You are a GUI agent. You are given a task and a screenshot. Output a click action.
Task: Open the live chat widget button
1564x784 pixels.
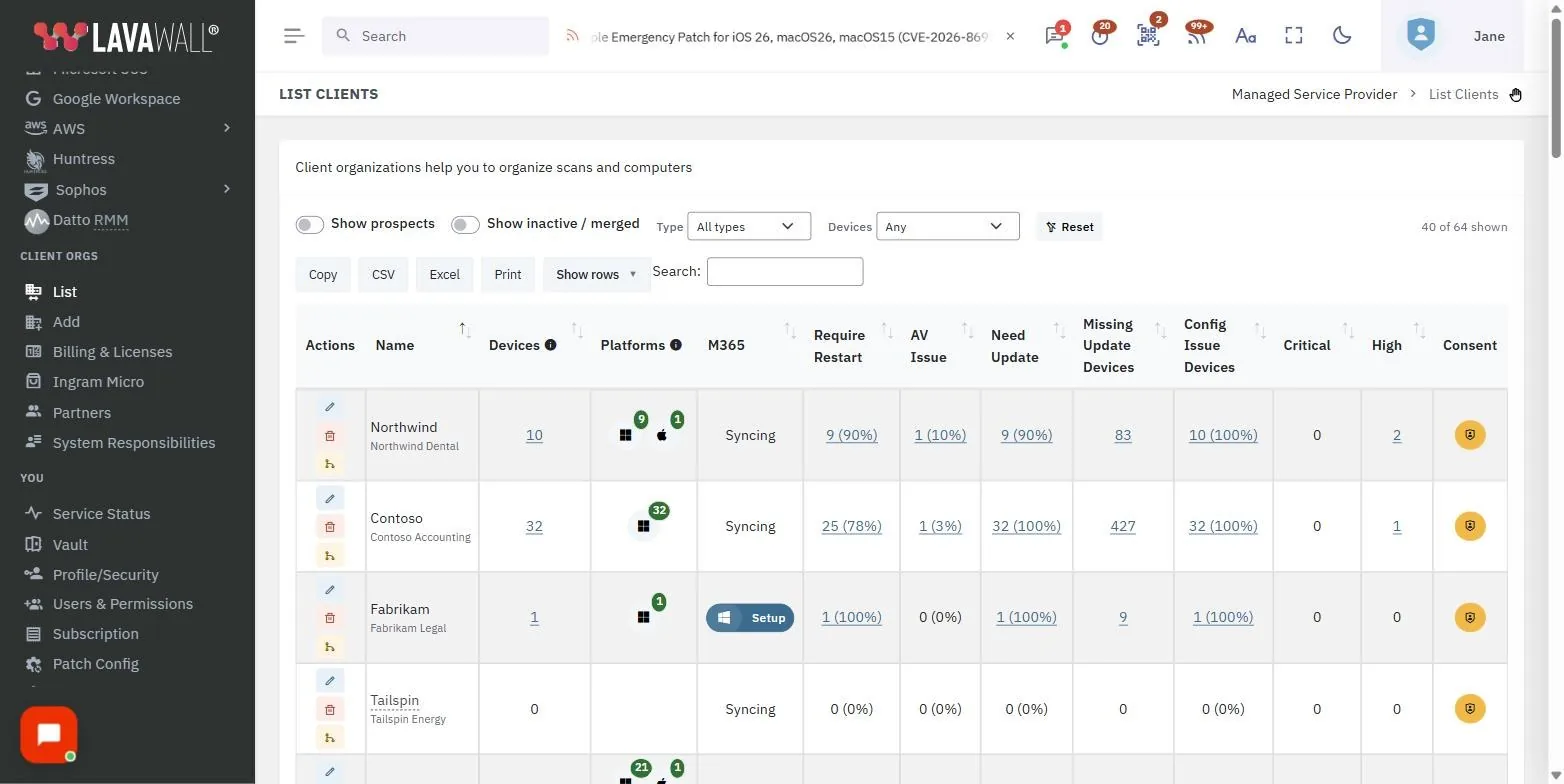coord(48,735)
